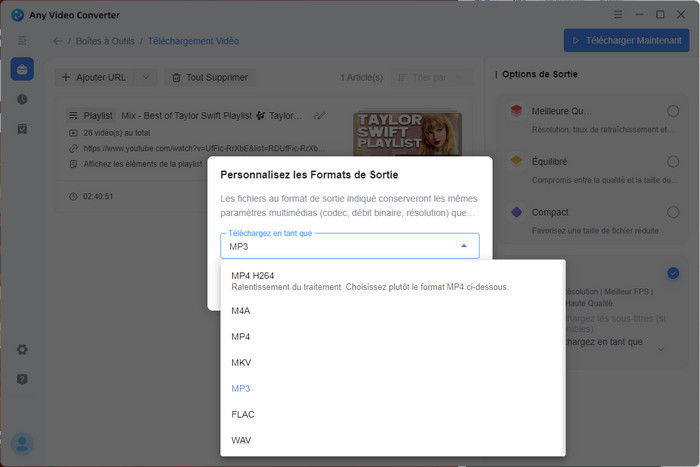Edit playlist title with pencil icon

pyautogui.click(x=319, y=116)
